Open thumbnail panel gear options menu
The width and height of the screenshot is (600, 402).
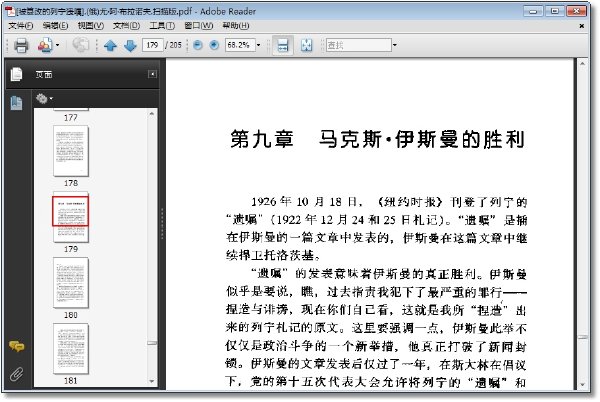[x=44, y=99]
